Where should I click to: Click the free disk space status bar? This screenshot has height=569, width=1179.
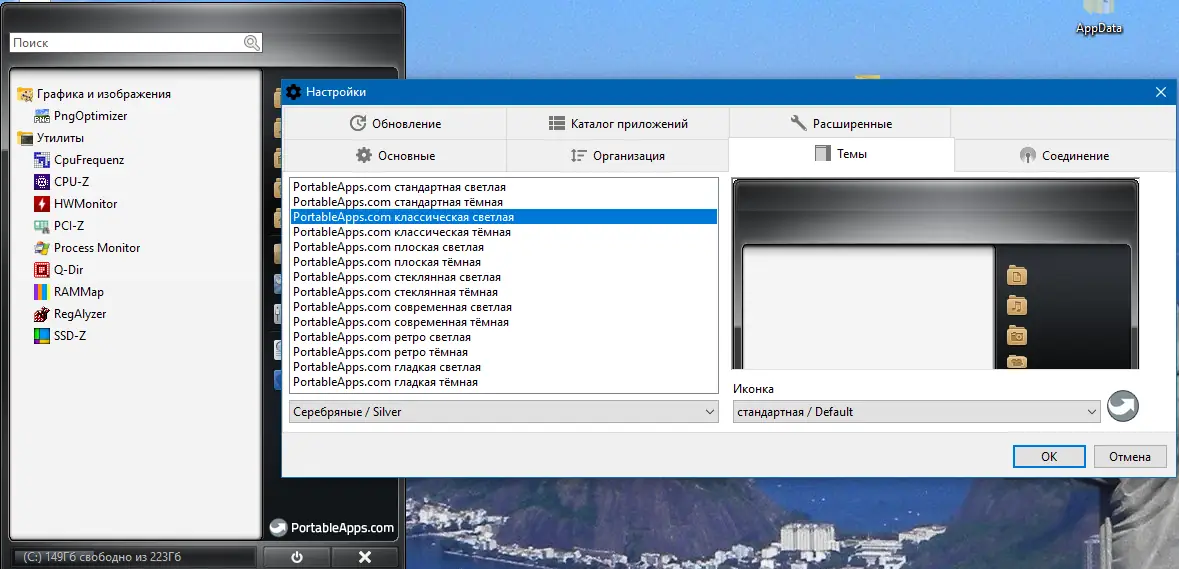pyautogui.click(x=134, y=557)
